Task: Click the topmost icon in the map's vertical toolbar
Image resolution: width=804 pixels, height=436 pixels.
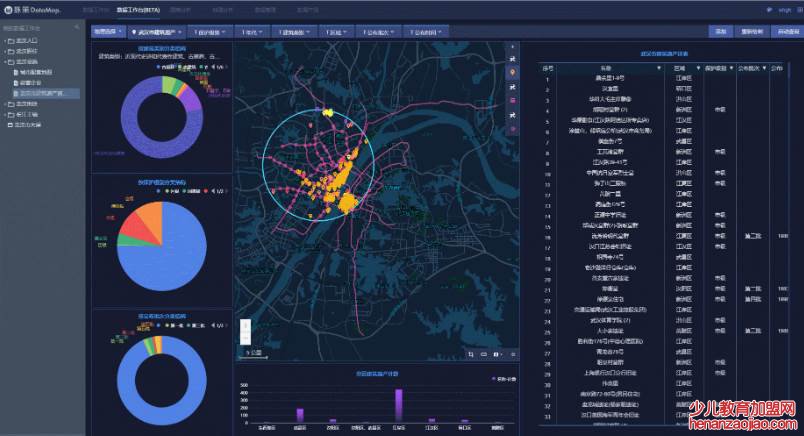Action: (513, 47)
